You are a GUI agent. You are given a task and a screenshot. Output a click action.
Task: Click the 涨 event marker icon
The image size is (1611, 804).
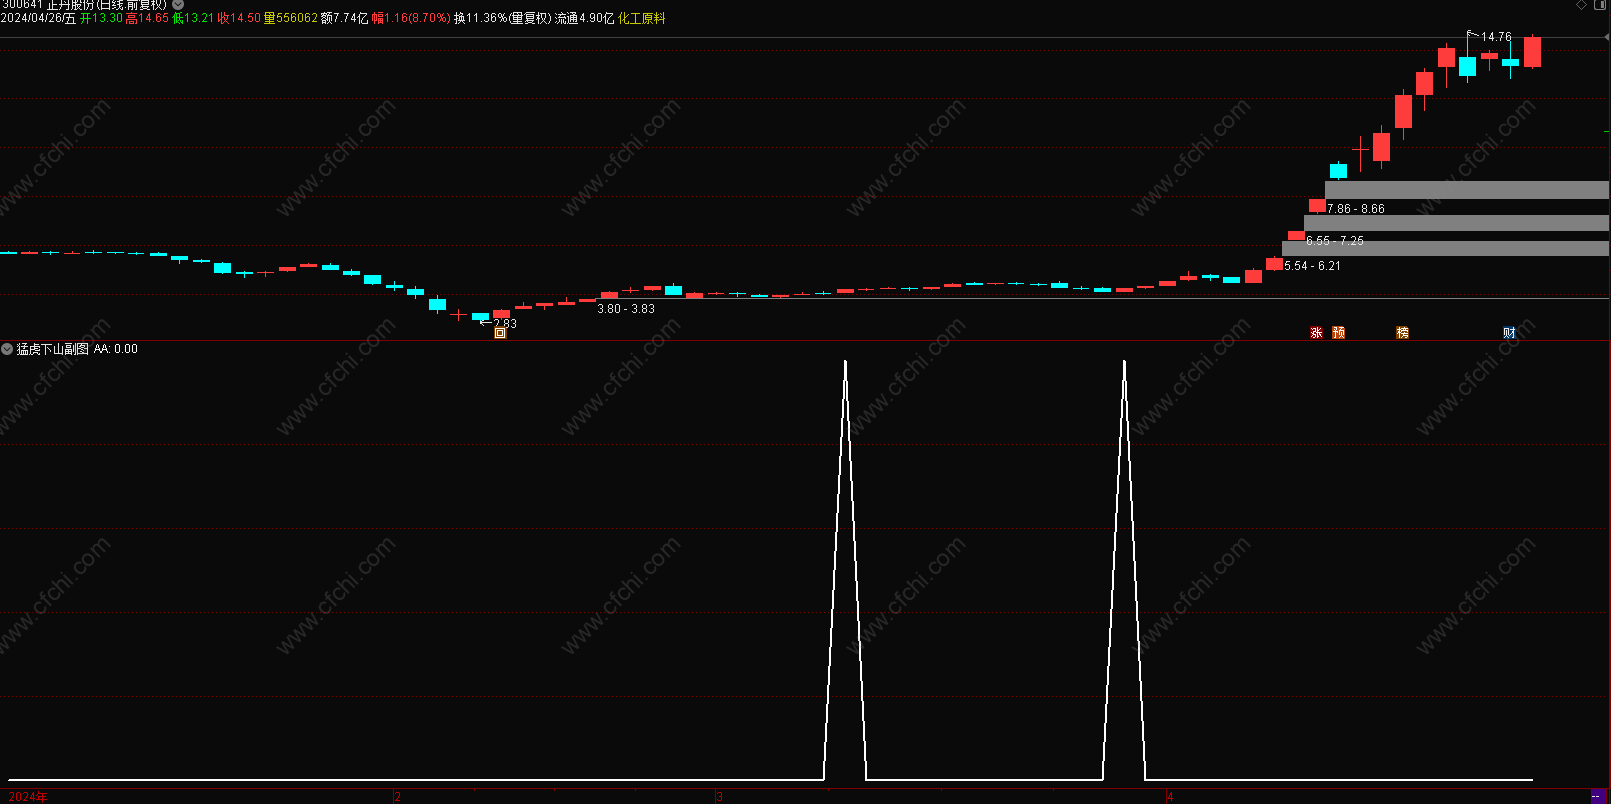[1316, 333]
